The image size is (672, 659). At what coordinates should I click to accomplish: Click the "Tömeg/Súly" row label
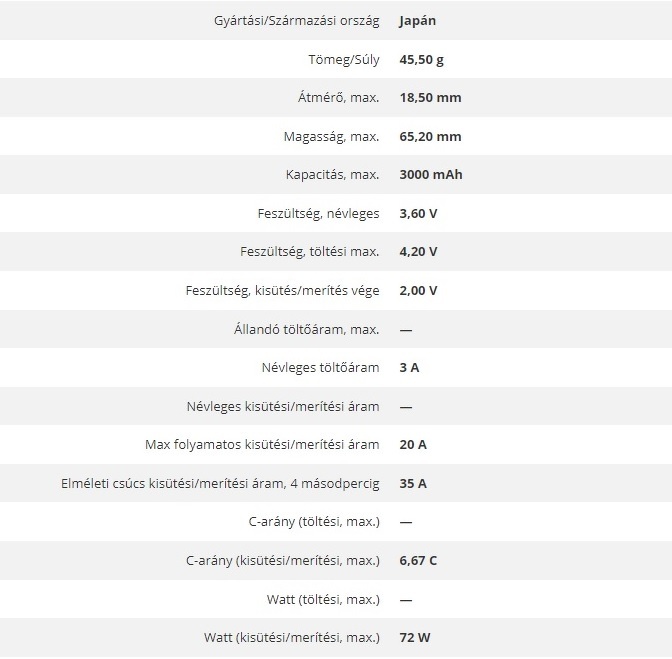click(x=343, y=60)
